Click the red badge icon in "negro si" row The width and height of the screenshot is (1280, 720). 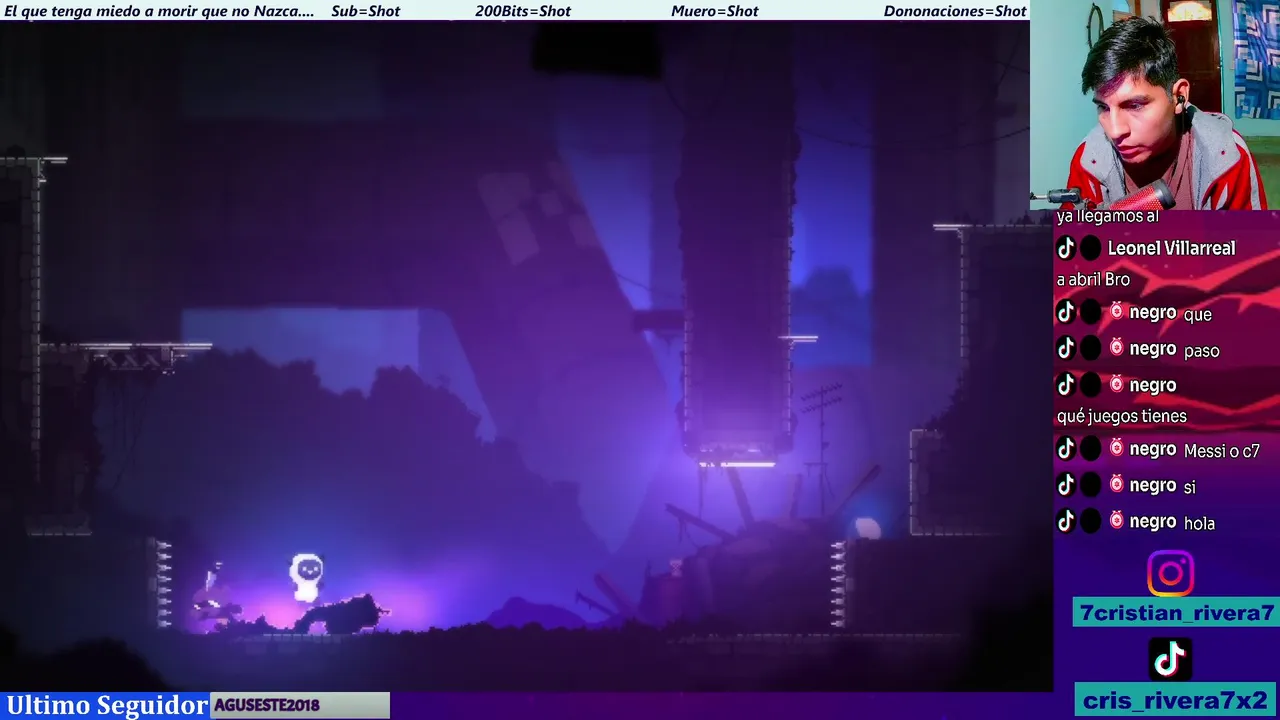pos(1116,485)
